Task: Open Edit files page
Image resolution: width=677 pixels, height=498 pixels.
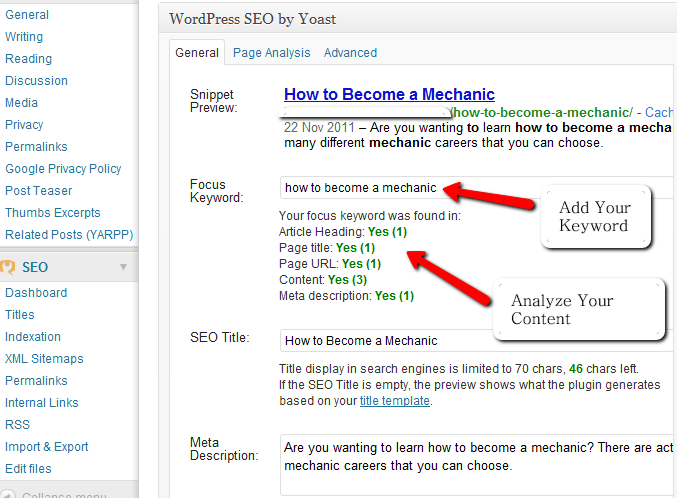Action: pyautogui.click(x=28, y=469)
